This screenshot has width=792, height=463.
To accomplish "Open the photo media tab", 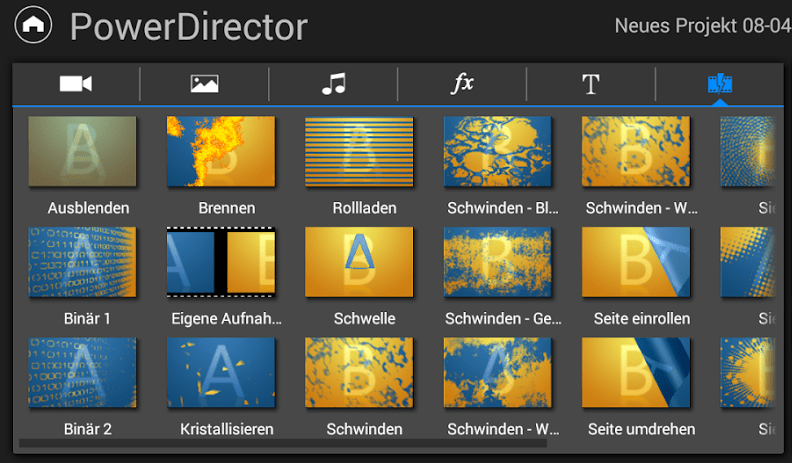I will point(205,84).
